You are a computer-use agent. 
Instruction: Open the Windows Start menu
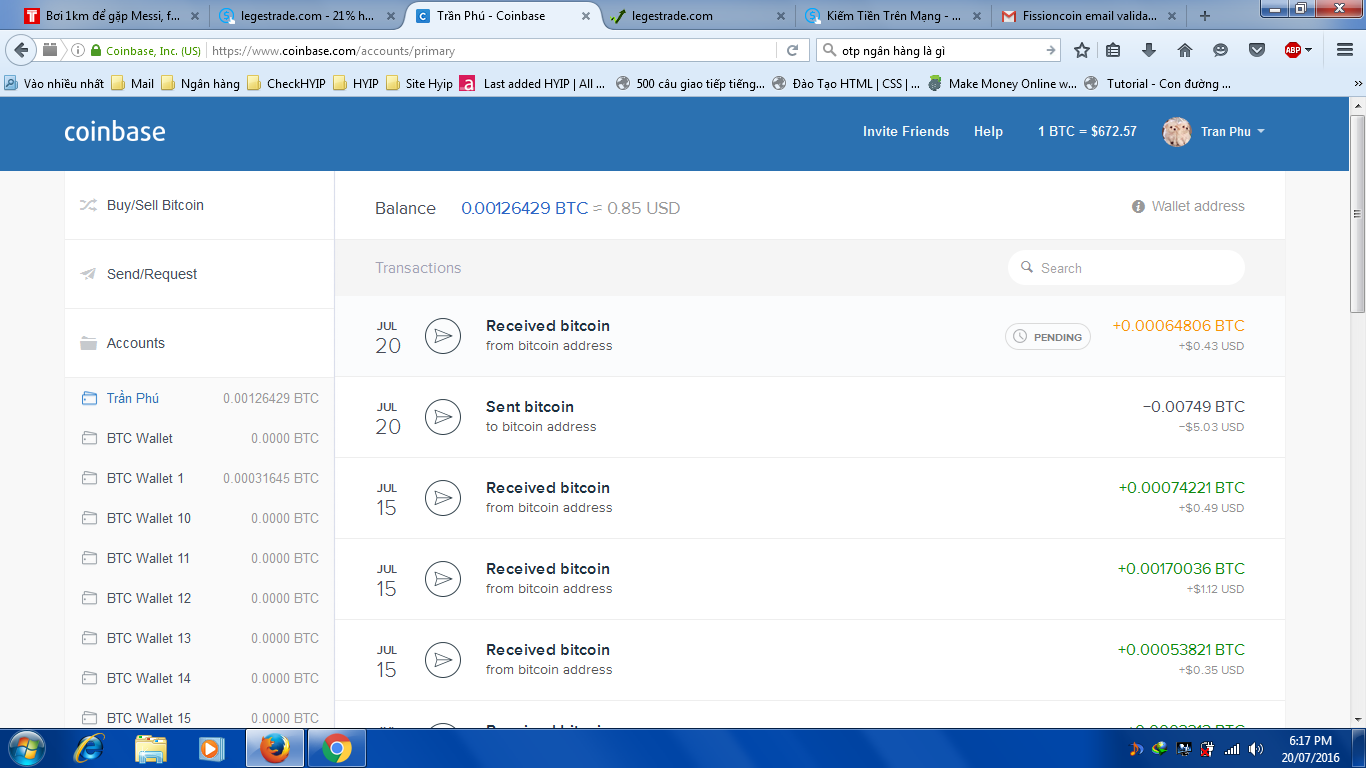[x=26, y=748]
